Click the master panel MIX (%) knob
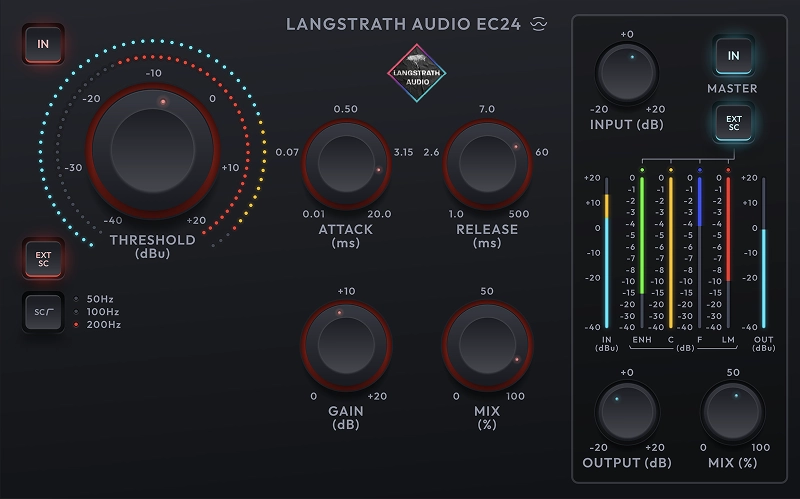The width and height of the screenshot is (800, 499). [733, 412]
